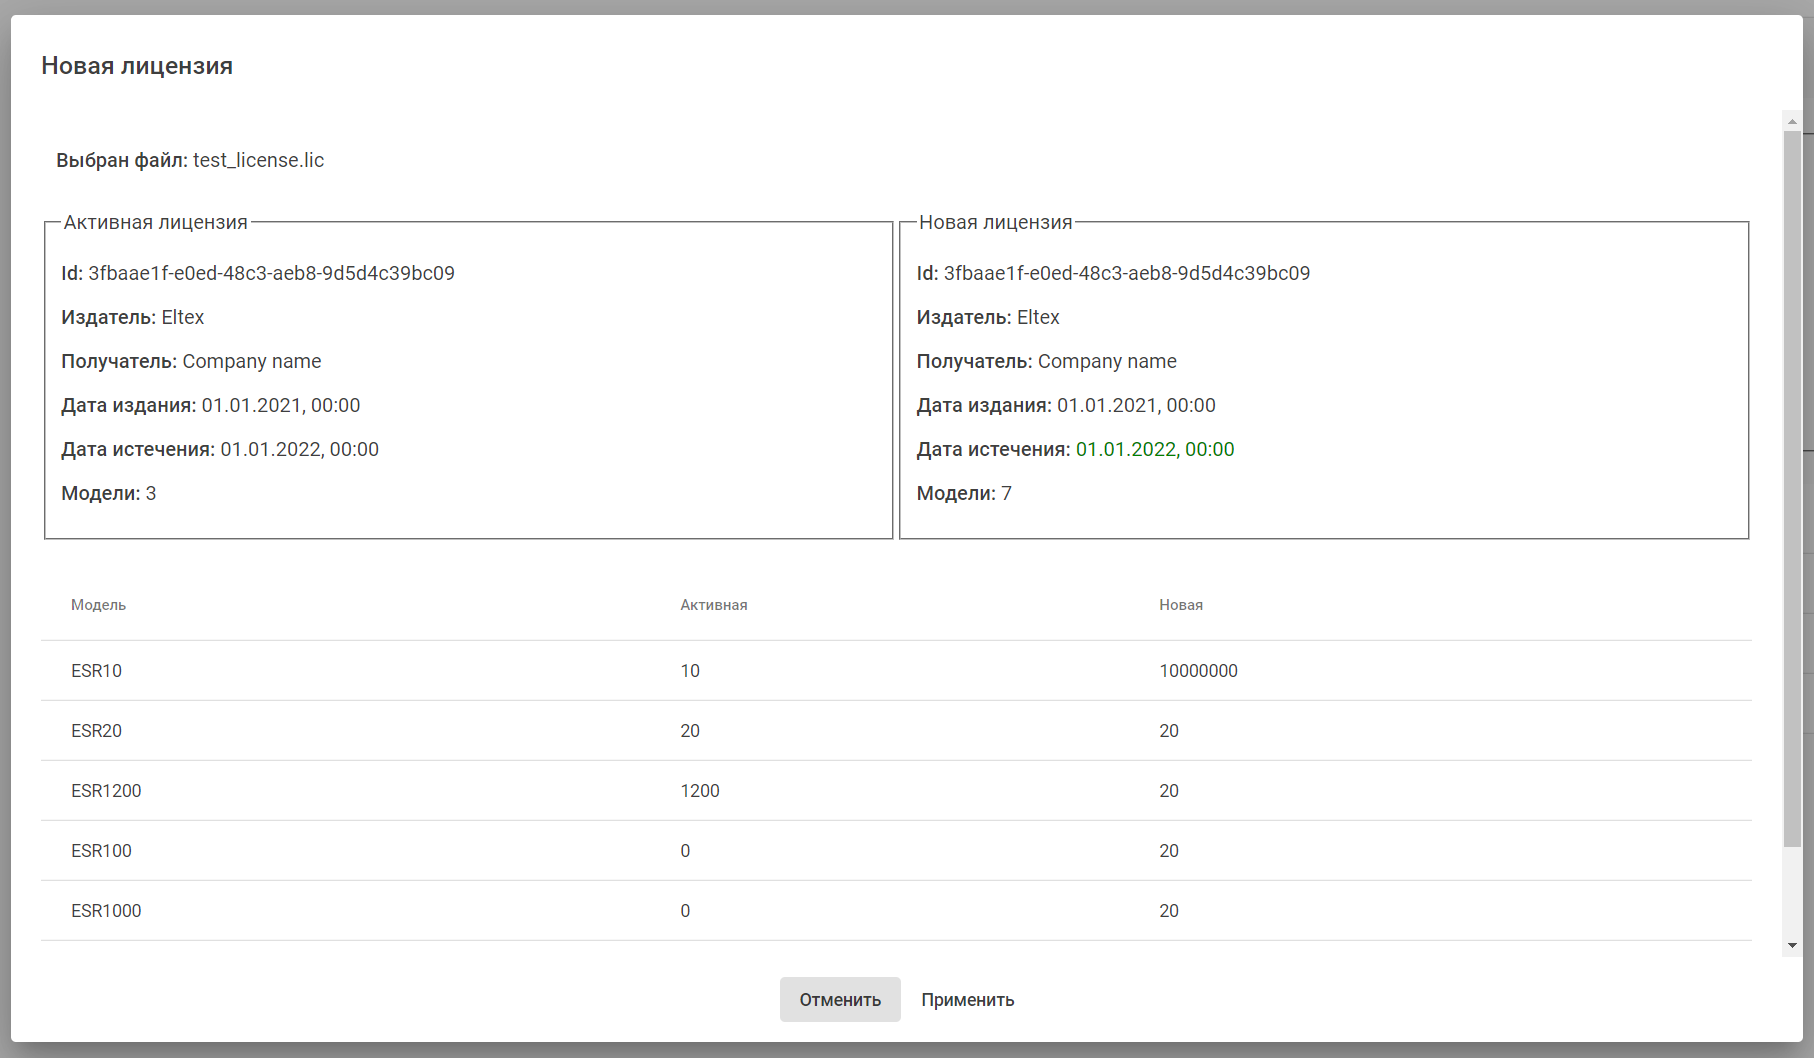Click the Отменить button
1814x1058 pixels.
pos(840,1000)
